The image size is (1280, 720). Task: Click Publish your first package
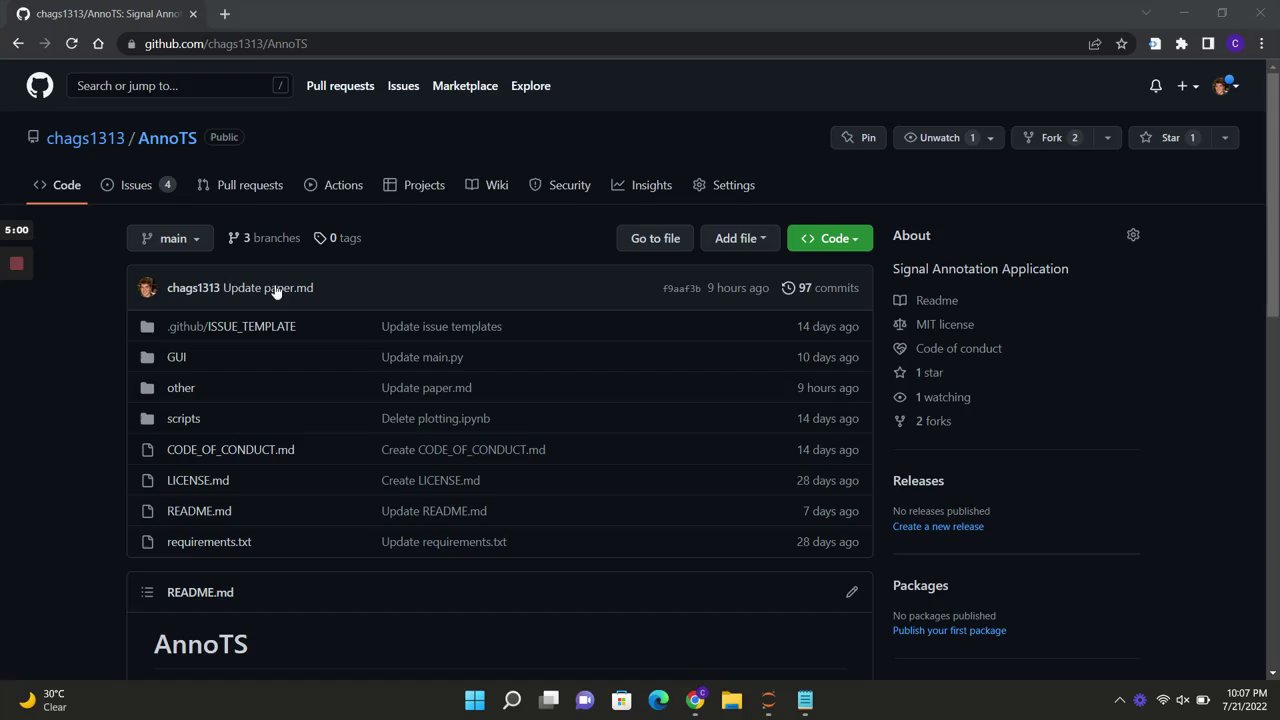pos(950,630)
